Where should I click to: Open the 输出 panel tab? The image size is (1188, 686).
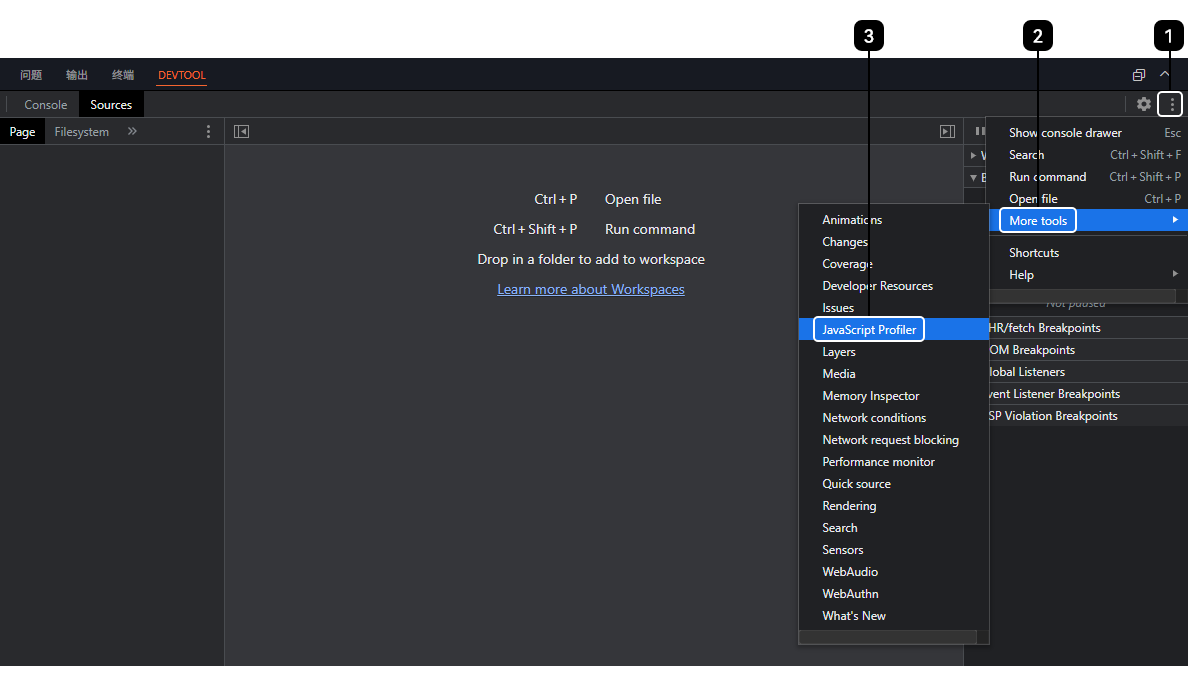coord(77,75)
